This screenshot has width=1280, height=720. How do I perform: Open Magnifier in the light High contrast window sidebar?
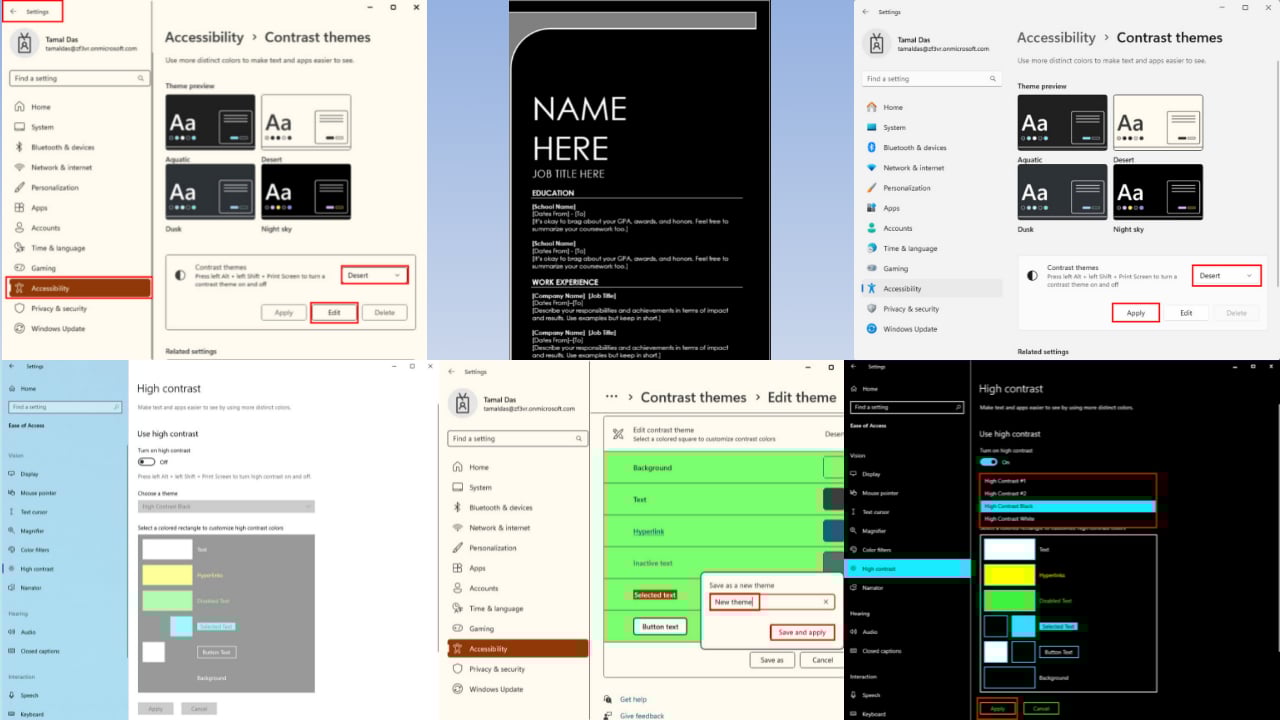tap(32, 531)
